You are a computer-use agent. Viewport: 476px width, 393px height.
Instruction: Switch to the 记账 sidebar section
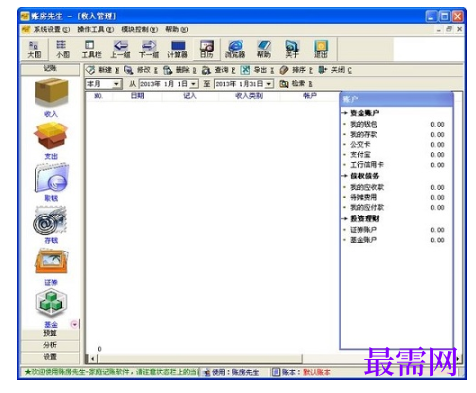(50, 69)
